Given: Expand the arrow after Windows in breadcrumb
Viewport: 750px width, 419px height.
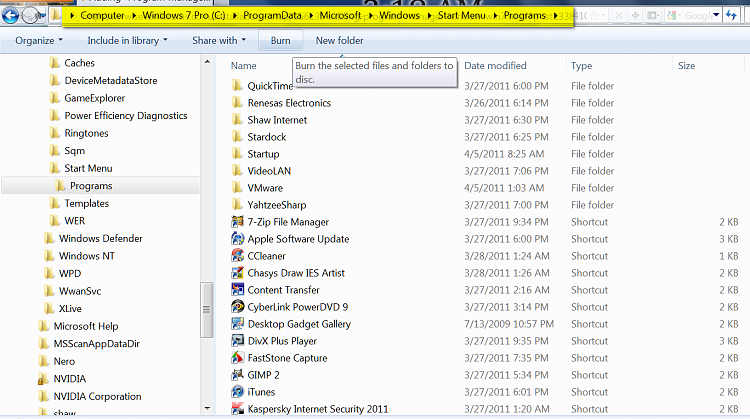Looking at the screenshot, I should tap(429, 16).
